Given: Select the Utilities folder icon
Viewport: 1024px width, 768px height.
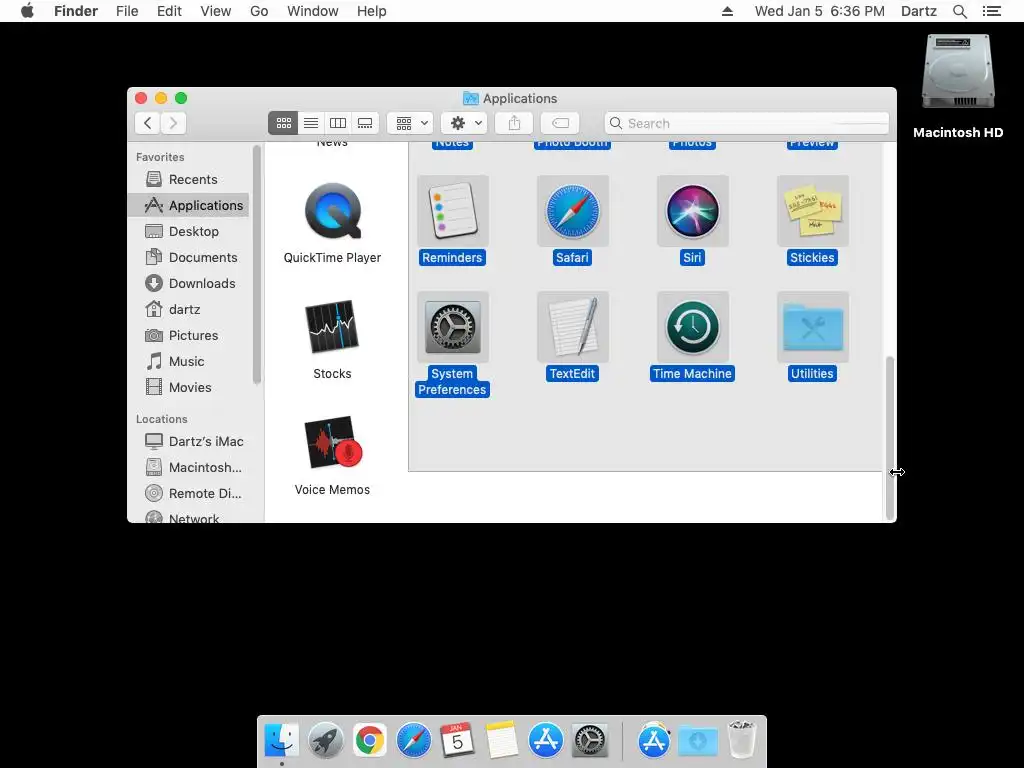Looking at the screenshot, I should point(812,327).
